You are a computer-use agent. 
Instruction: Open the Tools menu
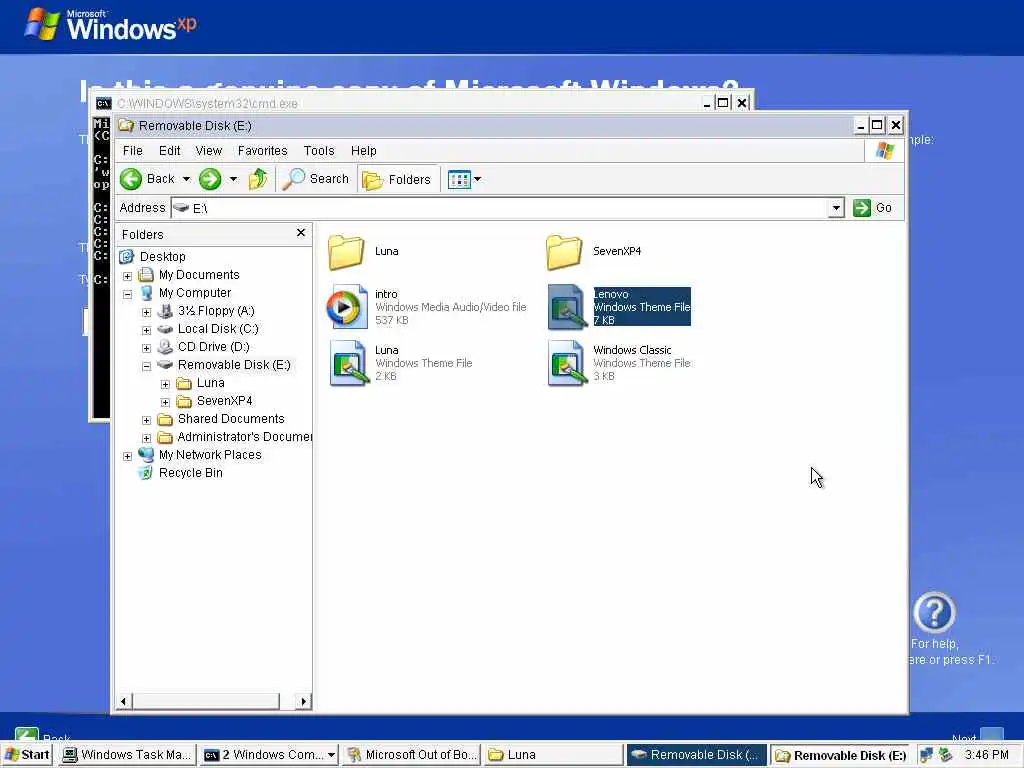(319, 151)
